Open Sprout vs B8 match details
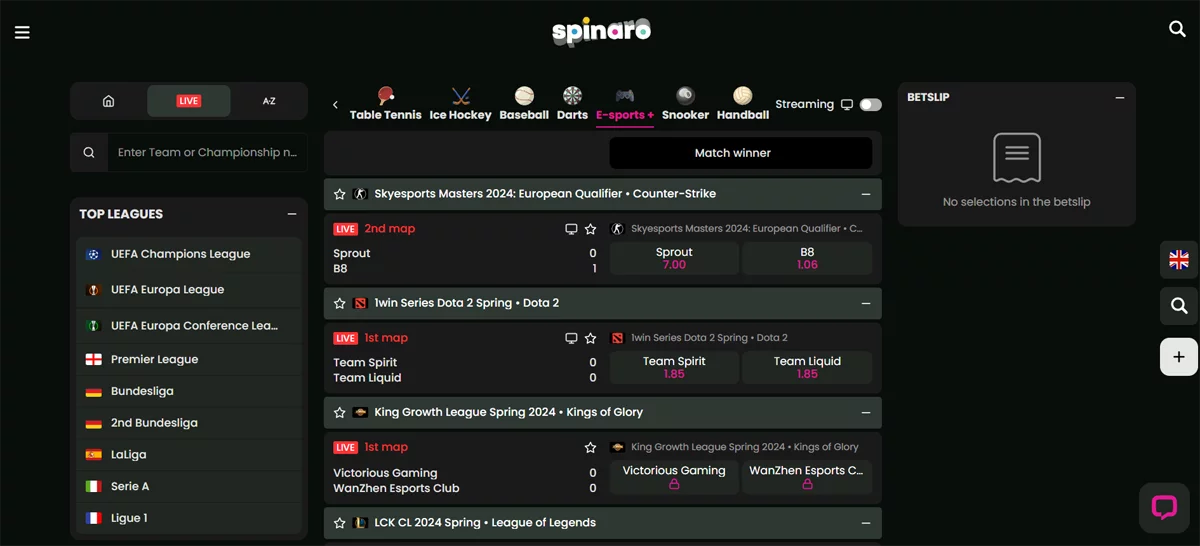The image size is (1200, 546). pos(465,261)
